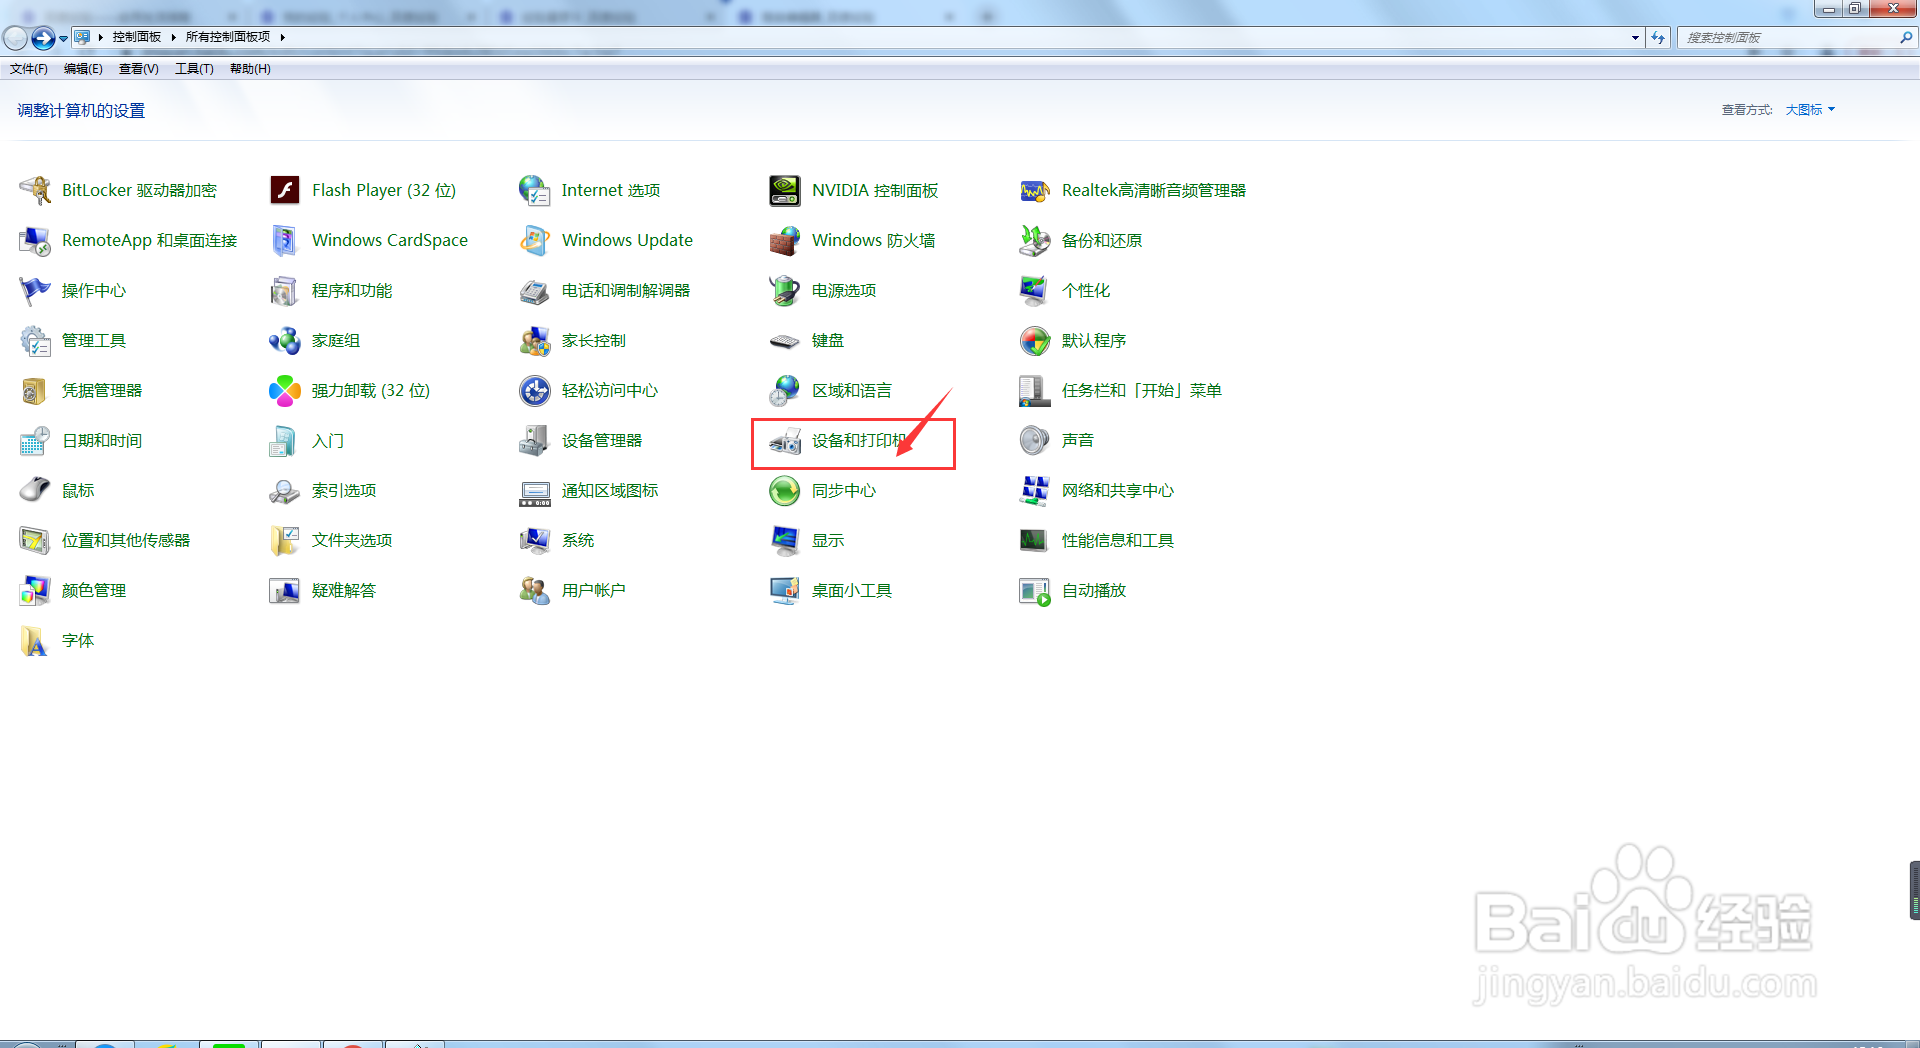Open the 声音 speaker icon
The height and width of the screenshot is (1048, 1920).
tap(1035, 440)
